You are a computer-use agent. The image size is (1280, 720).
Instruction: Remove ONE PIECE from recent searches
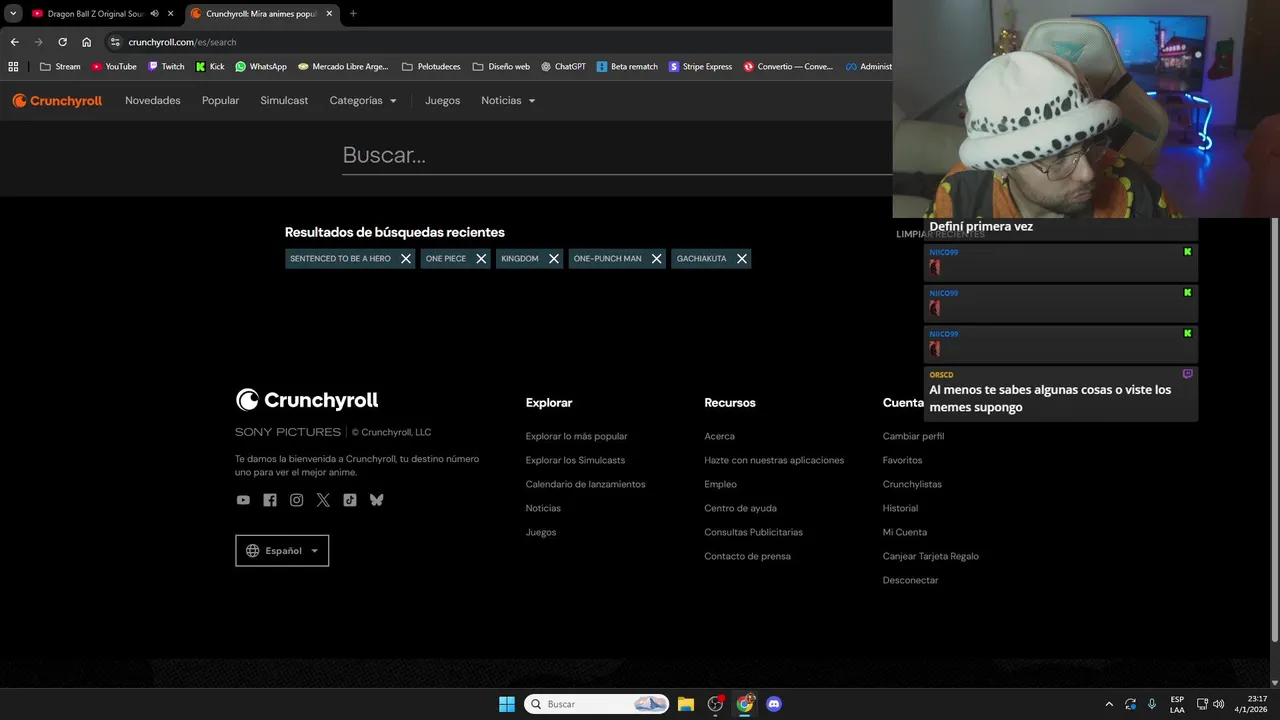481,259
